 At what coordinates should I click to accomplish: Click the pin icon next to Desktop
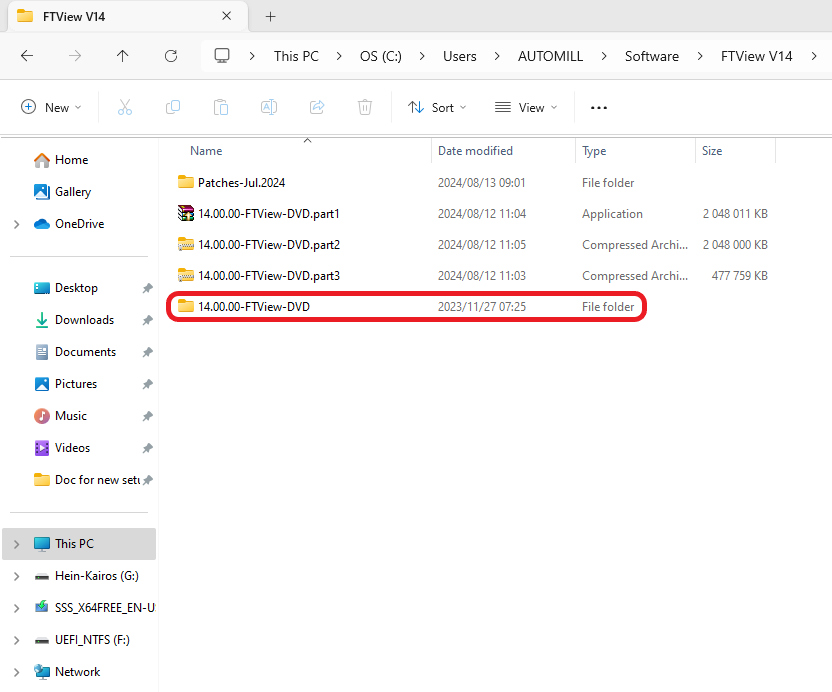(148, 288)
